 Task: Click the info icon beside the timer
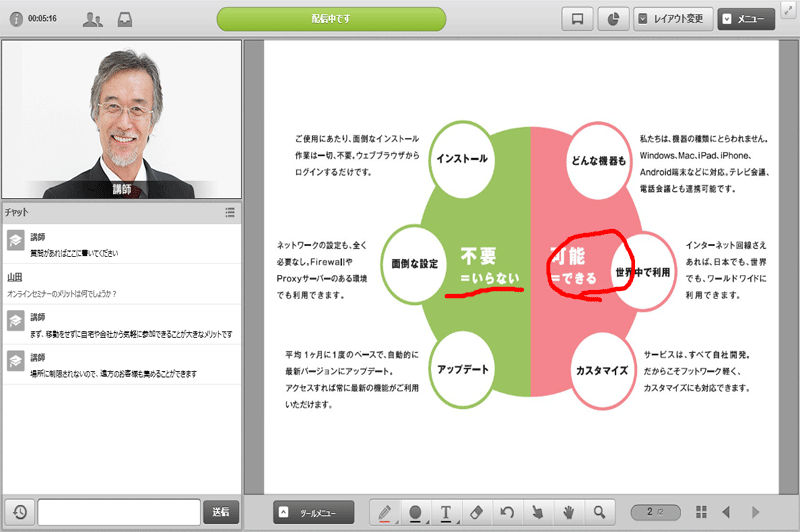(15, 19)
